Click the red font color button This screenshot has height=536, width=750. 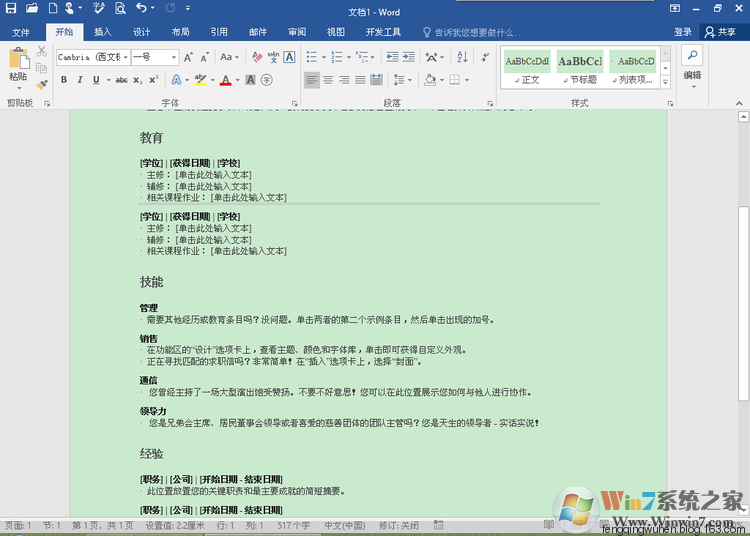[226, 80]
